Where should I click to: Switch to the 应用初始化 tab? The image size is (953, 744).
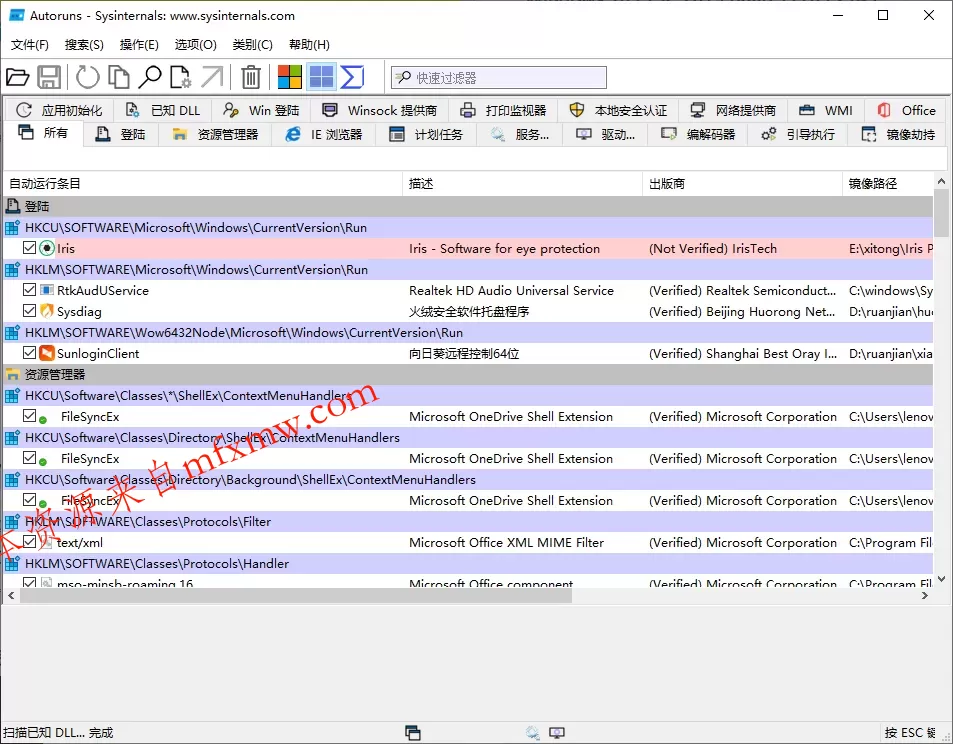click(60, 110)
